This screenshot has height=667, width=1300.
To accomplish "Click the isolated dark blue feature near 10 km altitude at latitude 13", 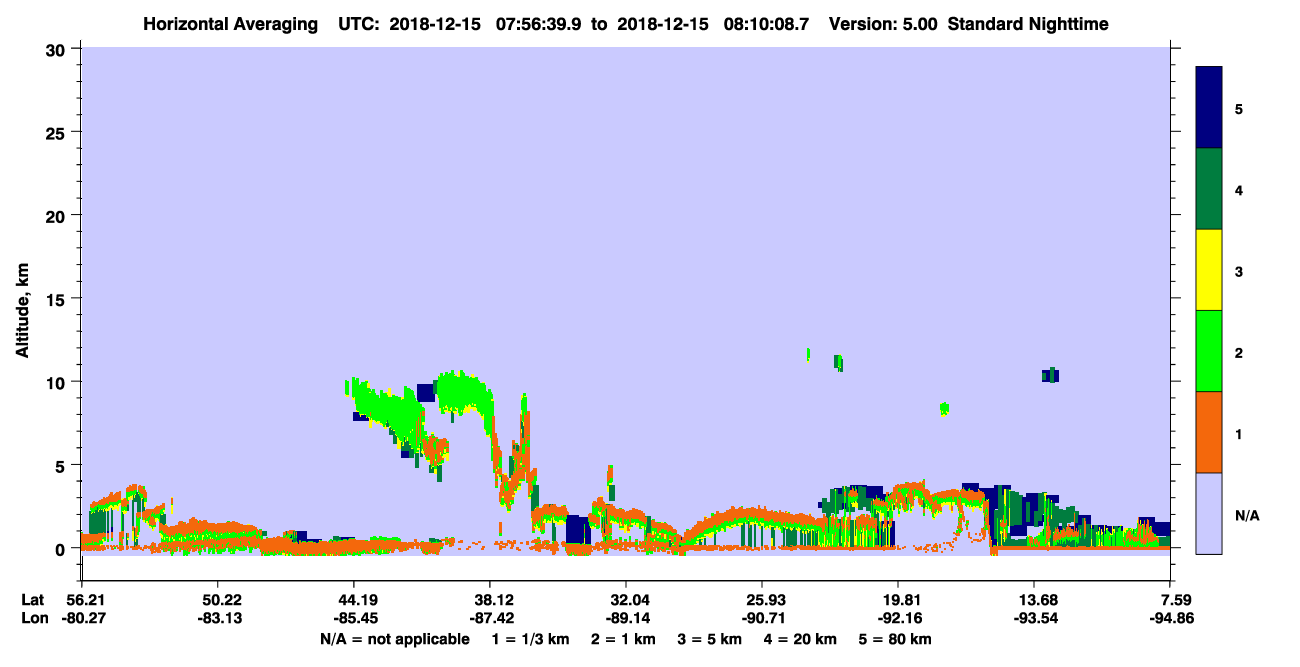I will pyautogui.click(x=1050, y=375).
